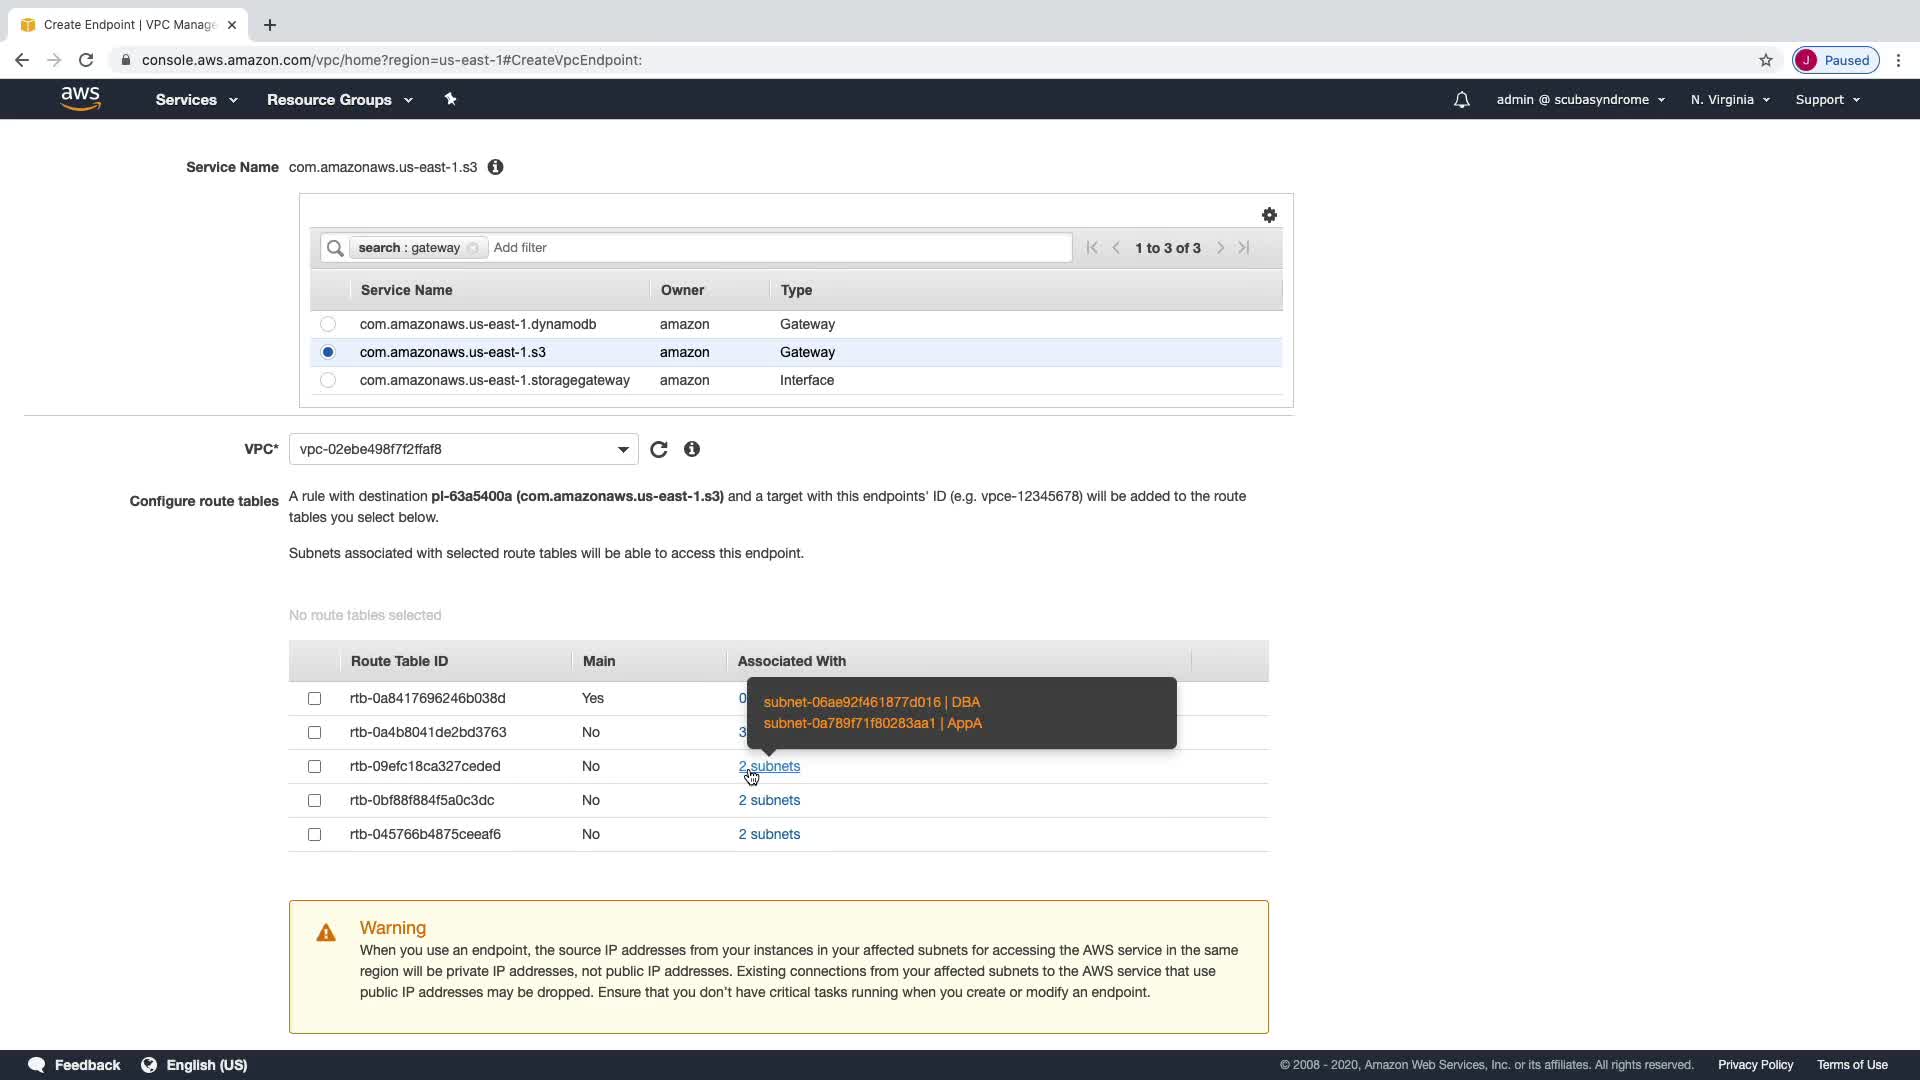The width and height of the screenshot is (1920, 1080).
Task: Open table settings gear icon
Action: coord(1269,215)
